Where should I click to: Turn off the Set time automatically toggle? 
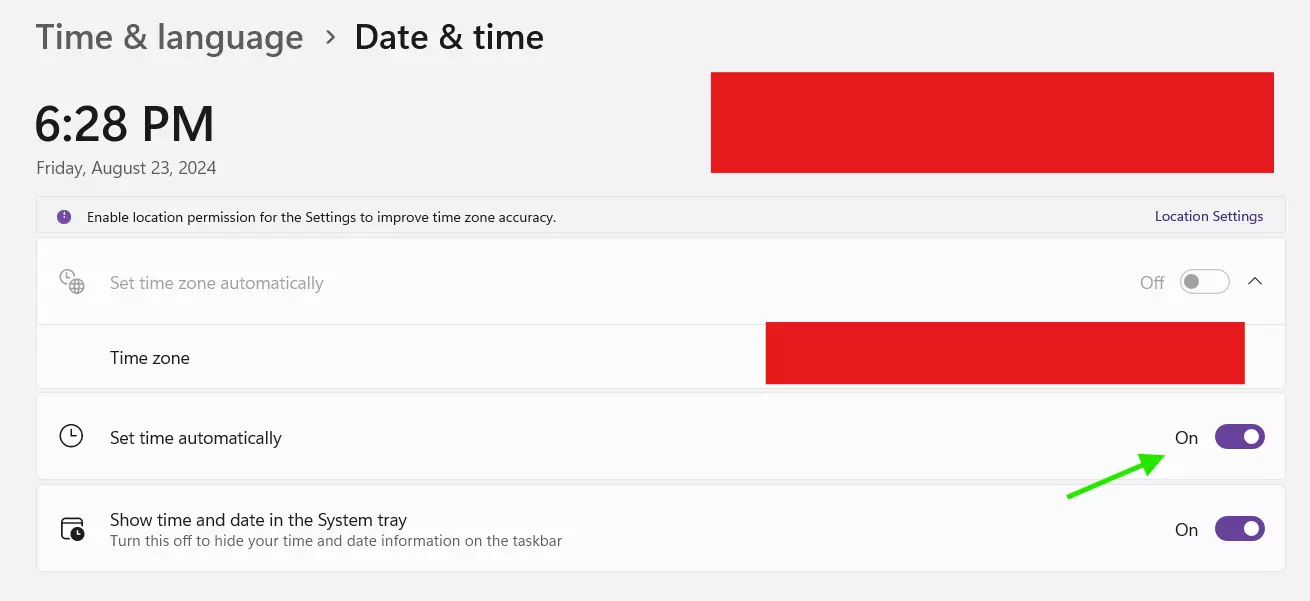1239,437
